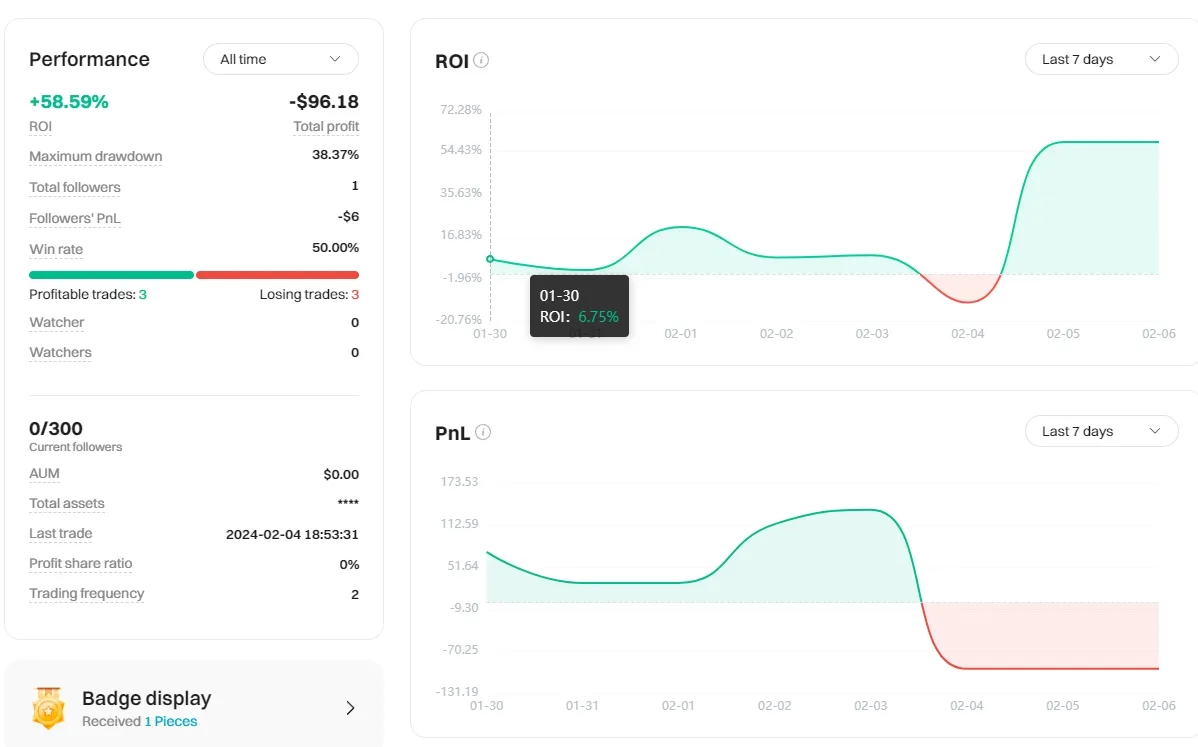Click the Total profit label
The height and width of the screenshot is (747, 1198).
click(x=326, y=127)
